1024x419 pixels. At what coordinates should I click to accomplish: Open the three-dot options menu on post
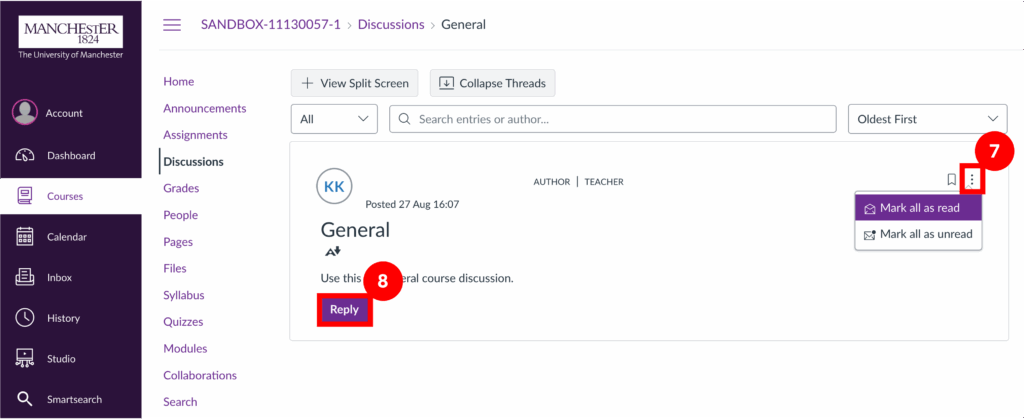point(972,180)
